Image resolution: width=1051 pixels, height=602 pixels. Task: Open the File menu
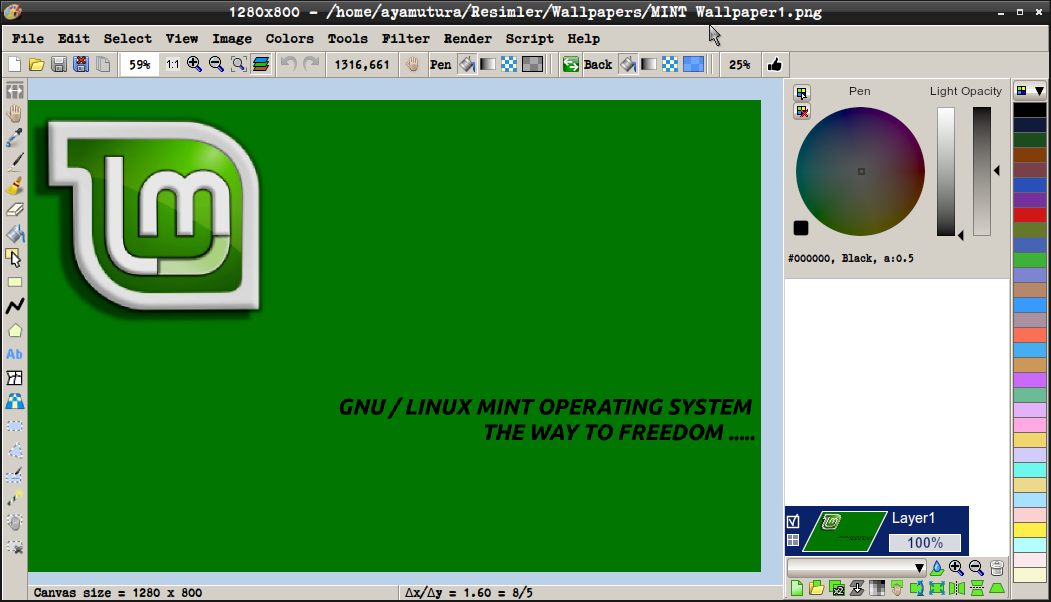[27, 38]
